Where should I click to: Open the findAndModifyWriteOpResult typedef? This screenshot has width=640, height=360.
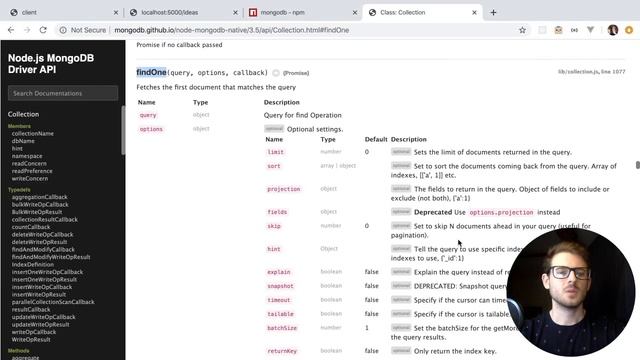pos(51,257)
